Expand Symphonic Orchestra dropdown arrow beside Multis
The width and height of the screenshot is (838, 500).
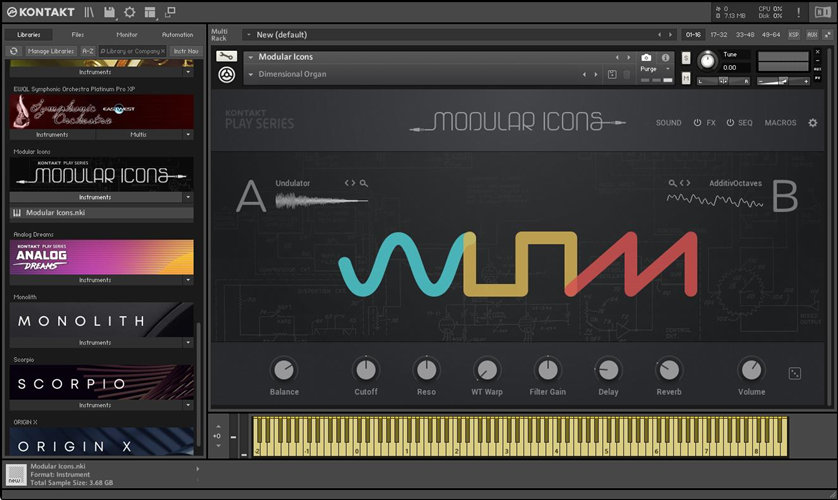188,135
